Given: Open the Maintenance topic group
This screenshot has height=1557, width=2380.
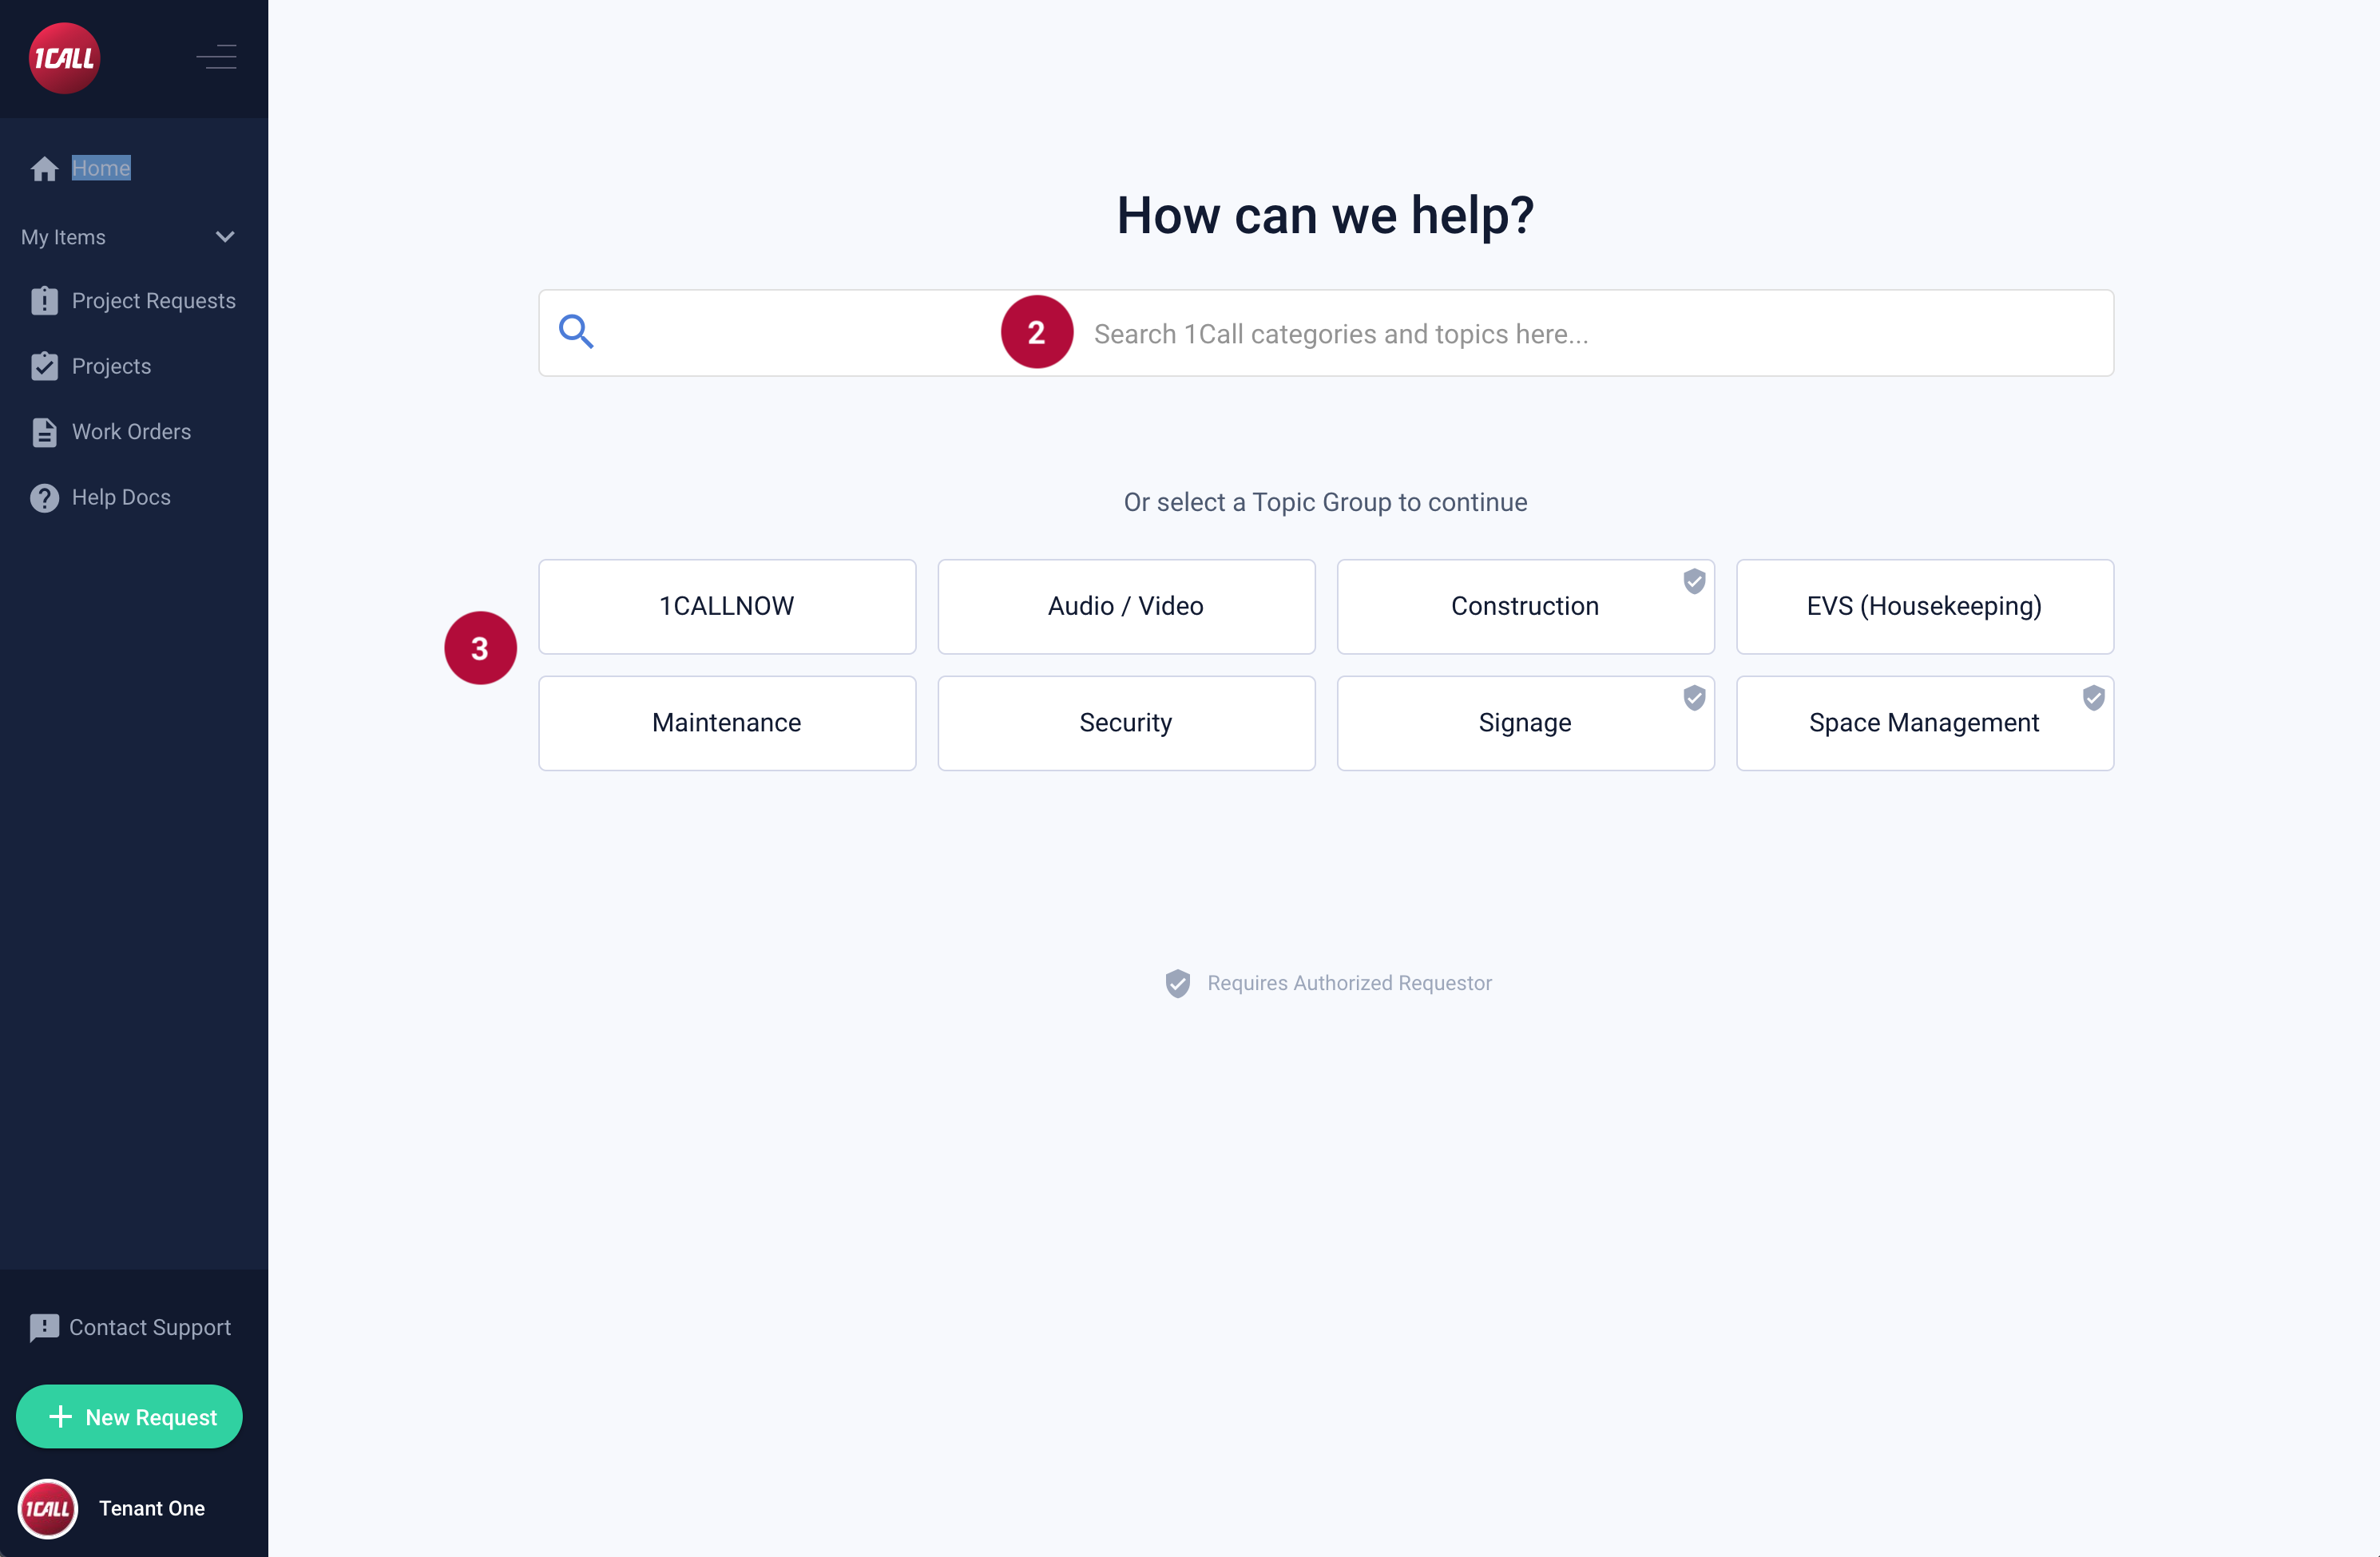Looking at the screenshot, I should click(x=726, y=723).
